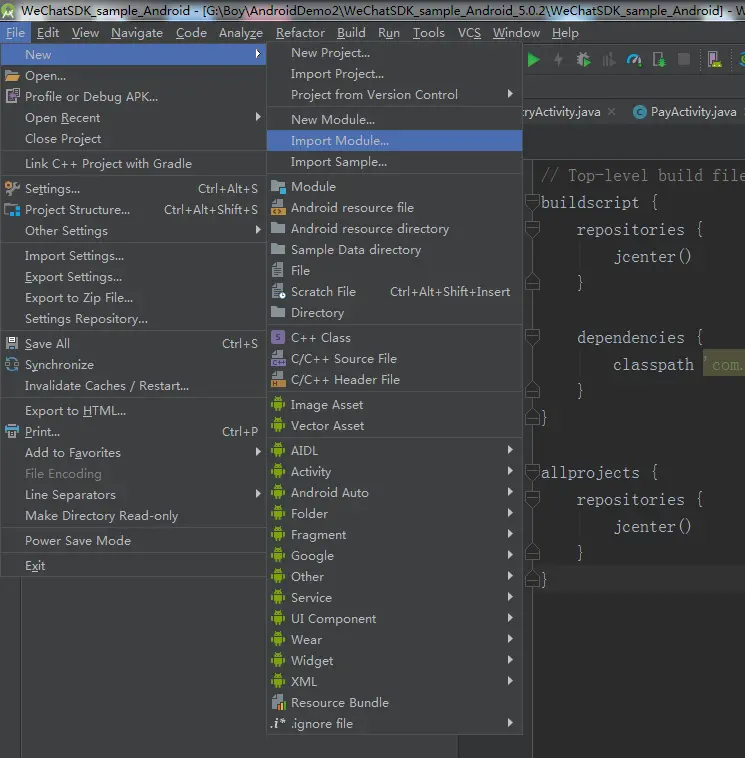
Task: Select Sample Data directory entry
Action: tap(394, 249)
